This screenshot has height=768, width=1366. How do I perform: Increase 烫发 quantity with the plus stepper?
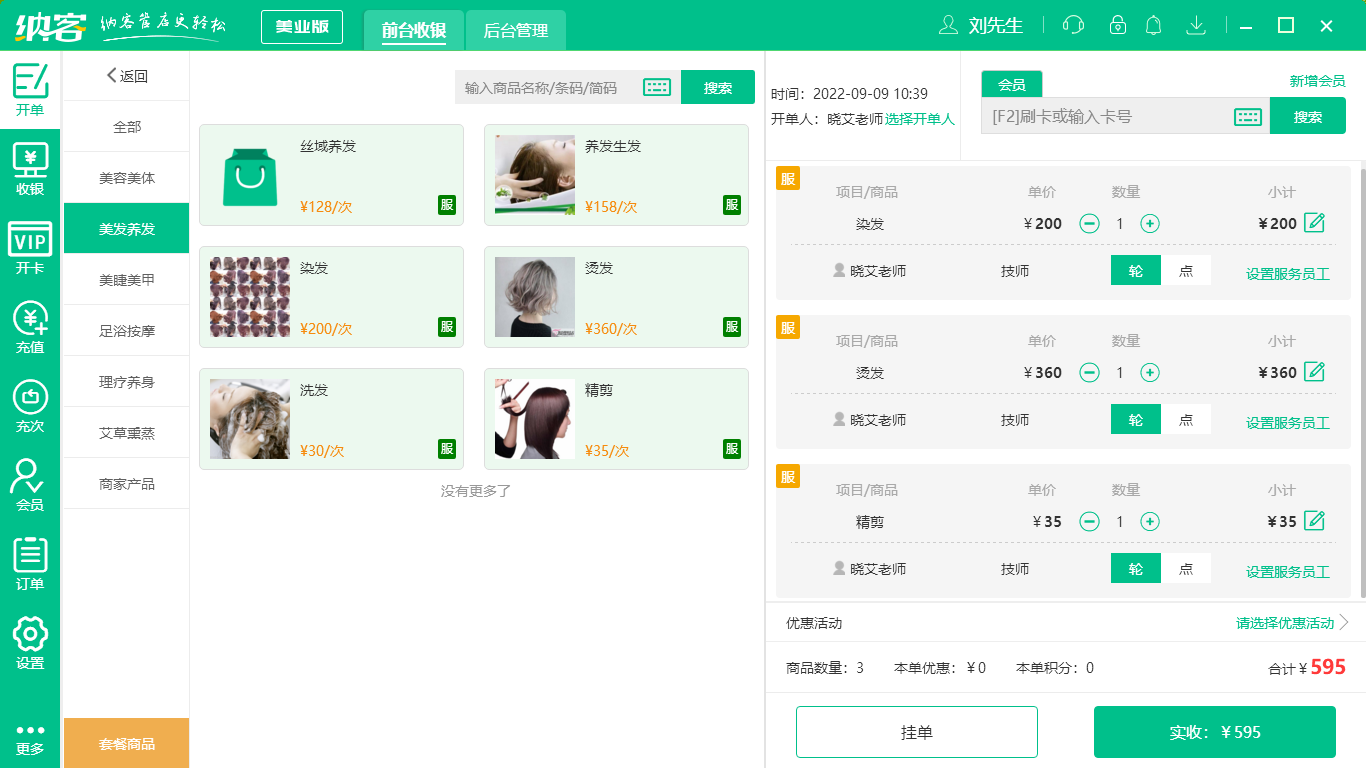(x=1150, y=372)
